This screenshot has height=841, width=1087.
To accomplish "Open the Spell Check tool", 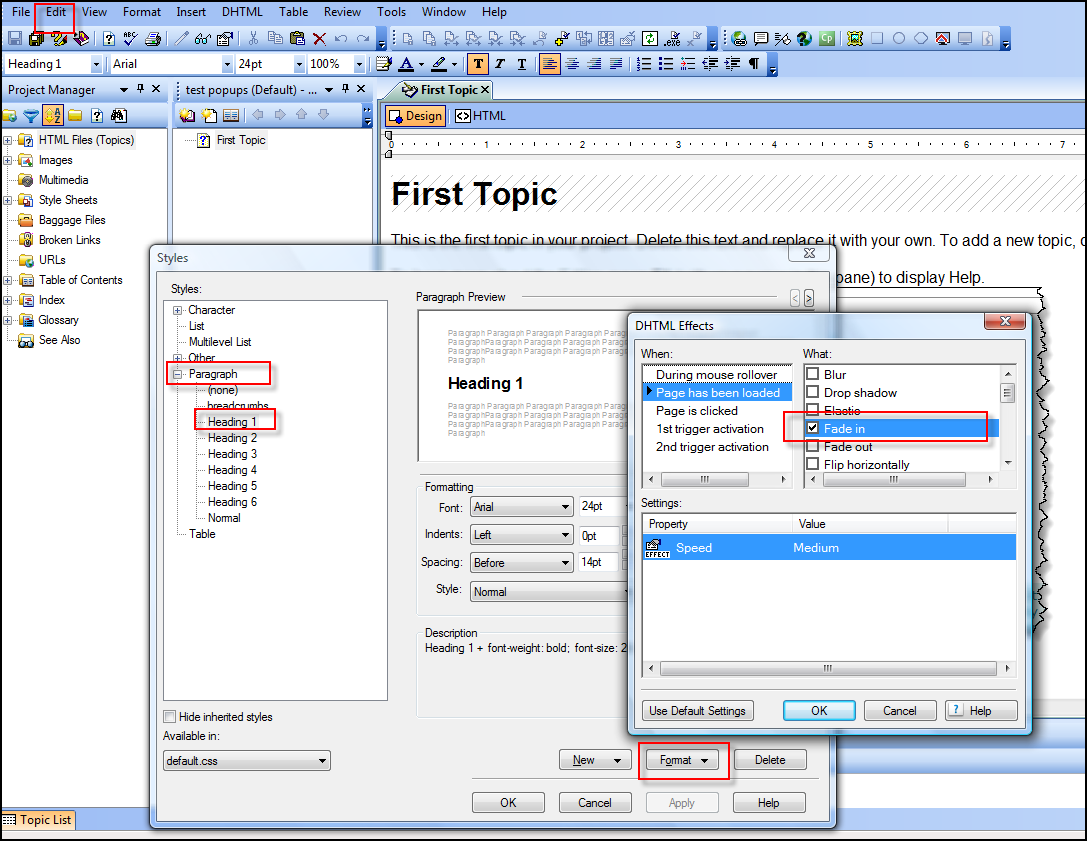I will 129,38.
